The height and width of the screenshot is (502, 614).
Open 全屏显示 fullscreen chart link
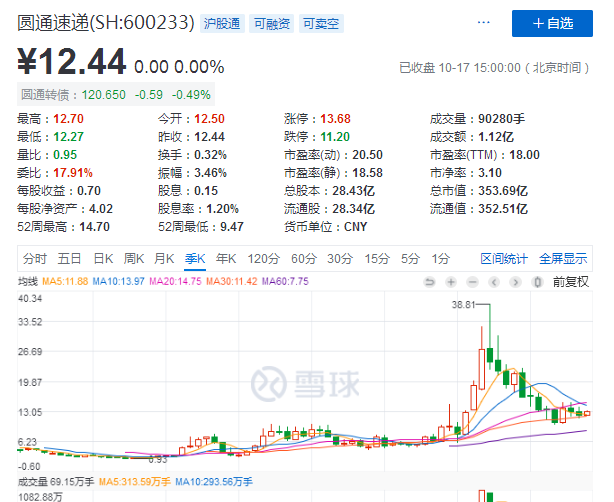tap(564, 259)
